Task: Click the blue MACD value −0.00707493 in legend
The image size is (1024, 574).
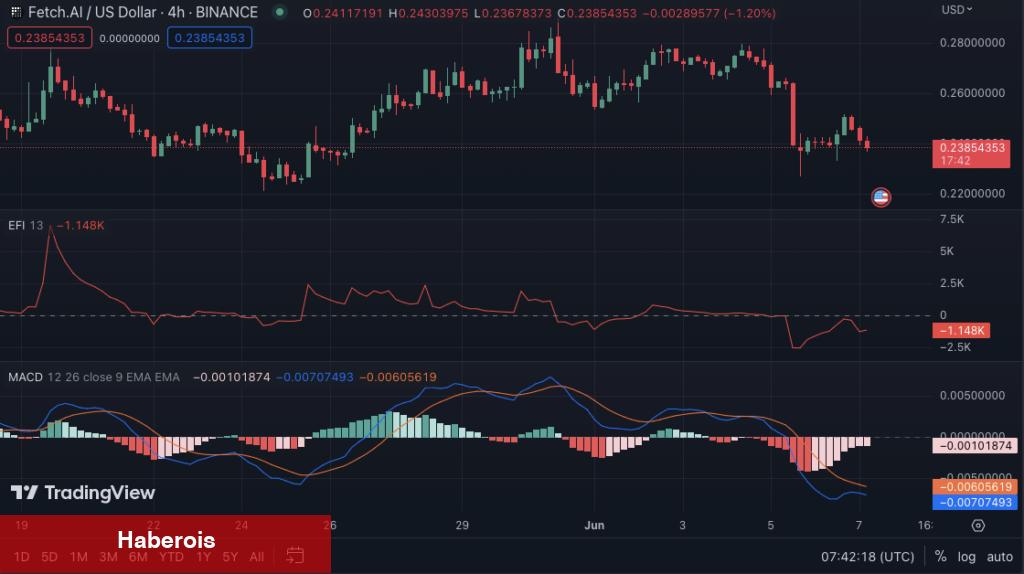Action: tap(315, 377)
